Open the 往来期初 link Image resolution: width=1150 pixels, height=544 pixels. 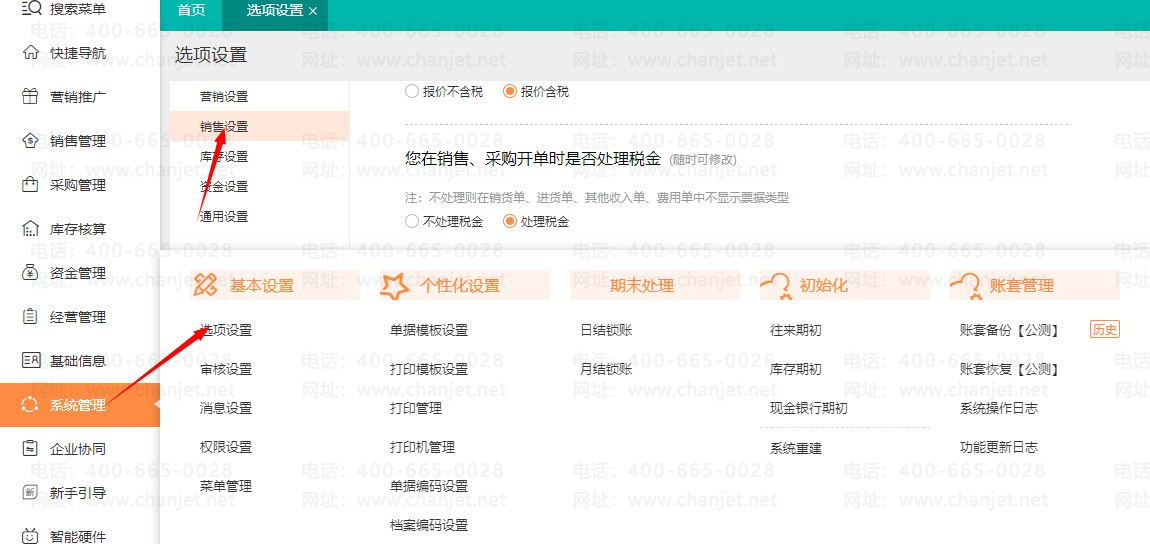pos(796,330)
